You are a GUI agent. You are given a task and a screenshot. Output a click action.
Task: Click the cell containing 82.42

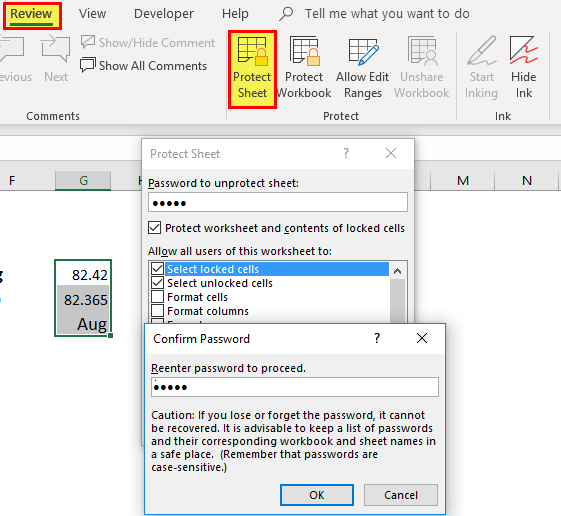point(83,274)
